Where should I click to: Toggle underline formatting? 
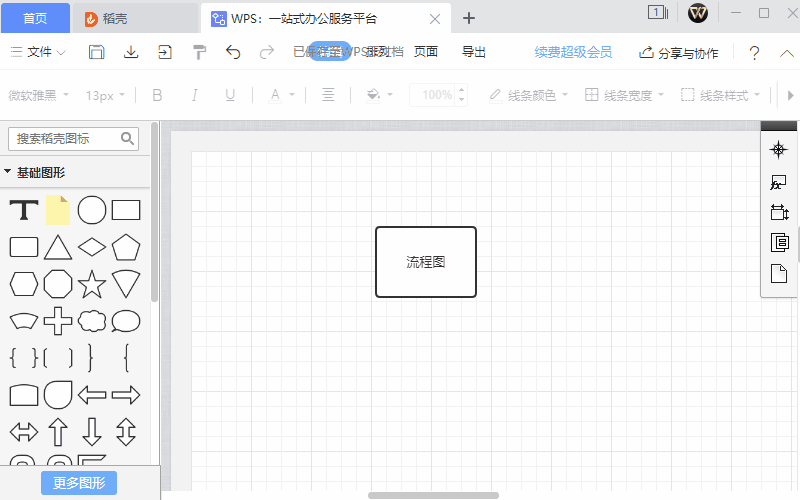[230, 95]
